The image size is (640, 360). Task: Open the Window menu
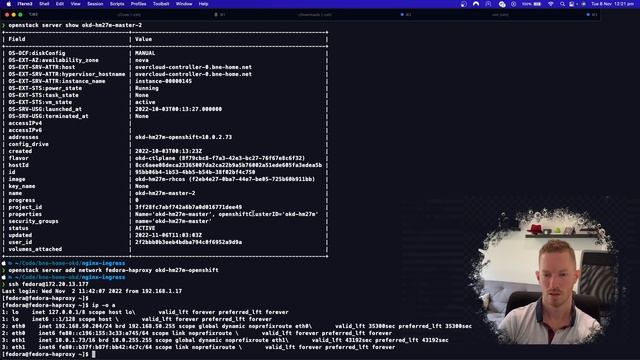pos(184,4)
